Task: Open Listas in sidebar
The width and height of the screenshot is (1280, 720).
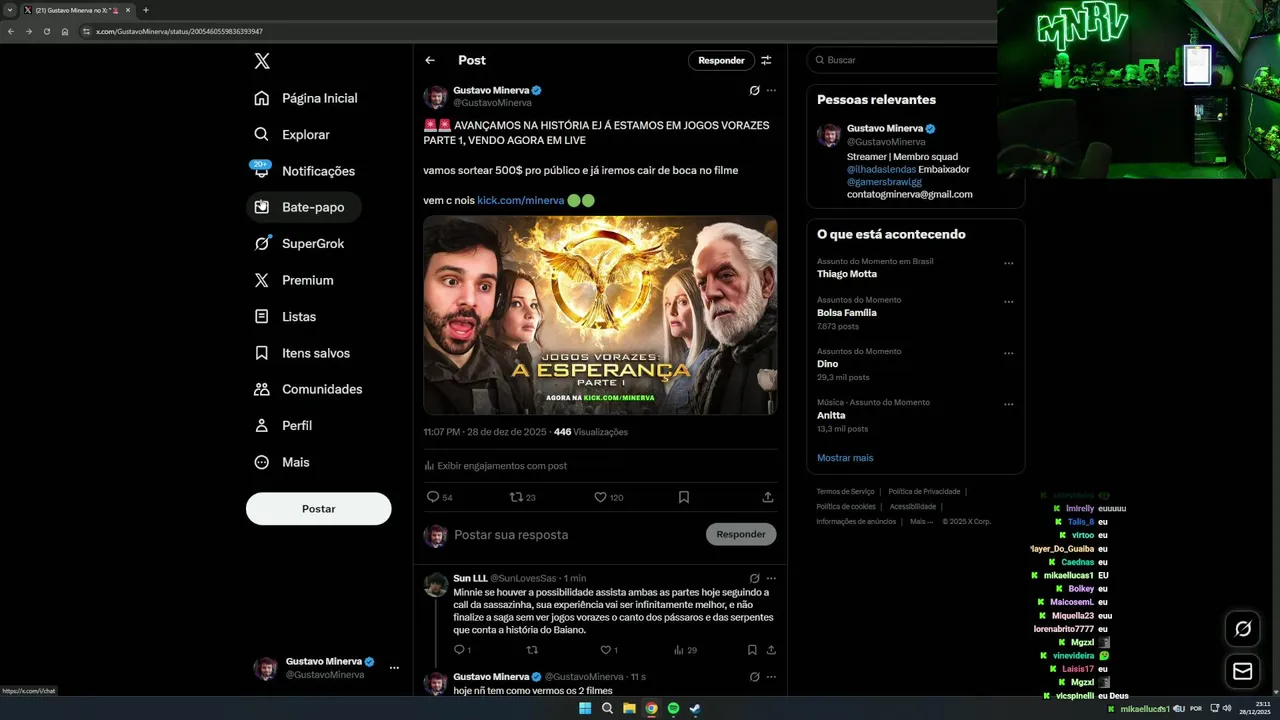Action: click(285, 316)
